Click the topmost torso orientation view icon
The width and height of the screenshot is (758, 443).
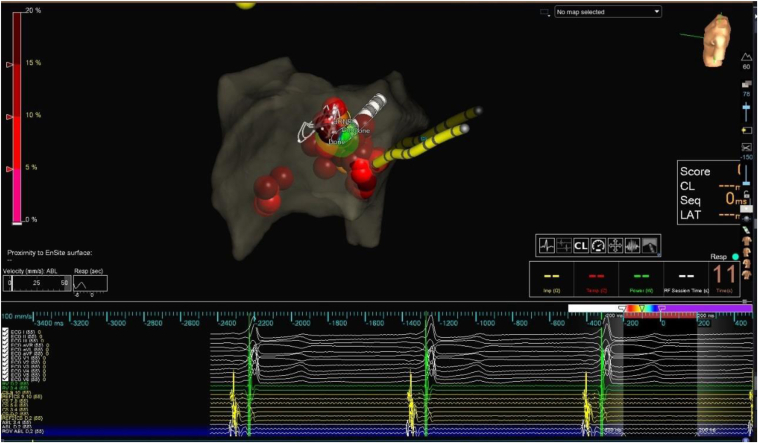click(747, 240)
